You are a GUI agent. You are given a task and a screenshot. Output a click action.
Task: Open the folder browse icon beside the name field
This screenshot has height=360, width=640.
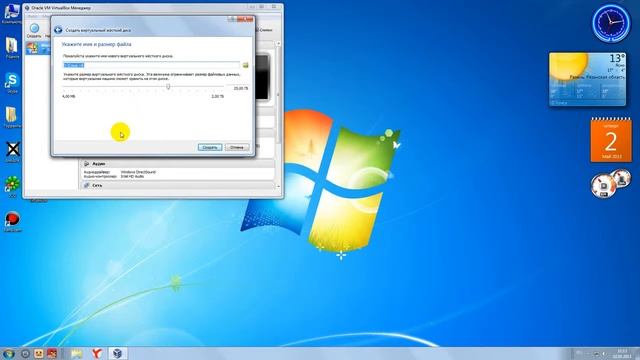245,65
